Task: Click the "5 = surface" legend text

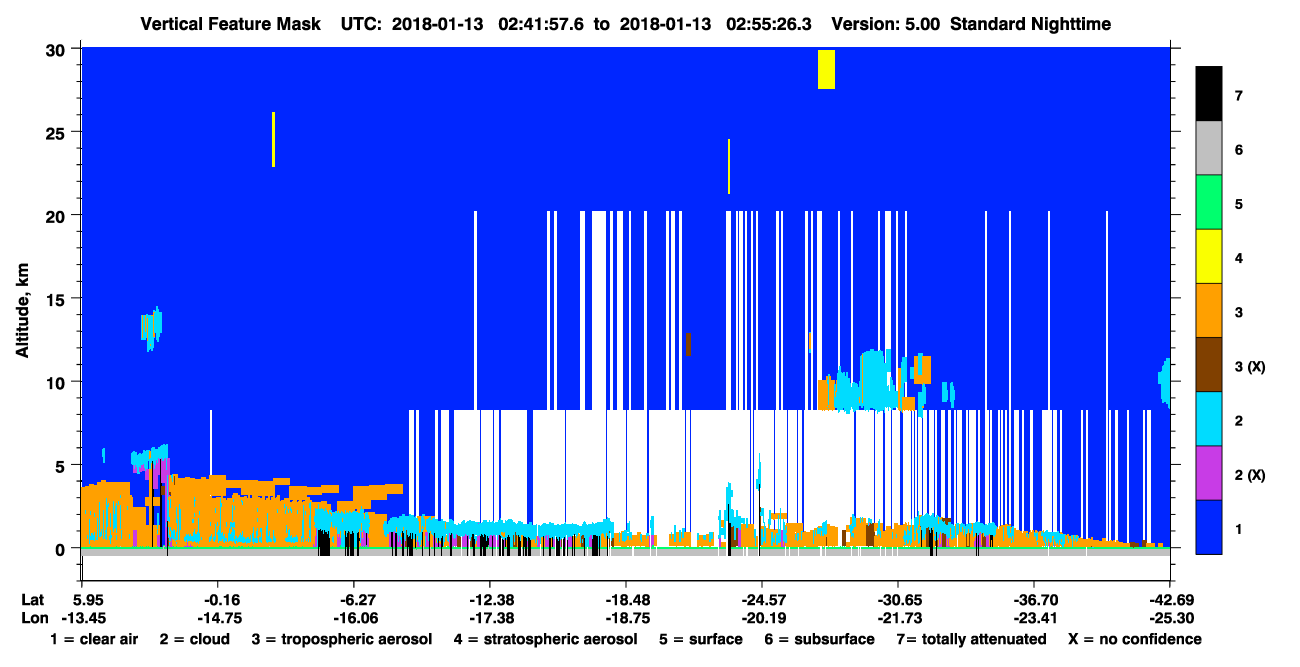Action: point(700,639)
